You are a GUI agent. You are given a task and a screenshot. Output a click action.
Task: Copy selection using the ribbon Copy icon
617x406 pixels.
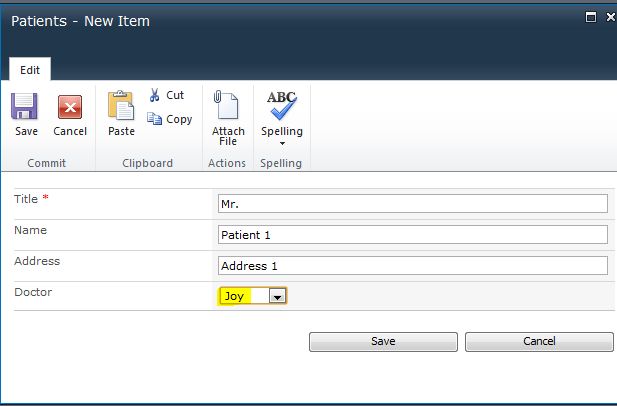click(155, 119)
